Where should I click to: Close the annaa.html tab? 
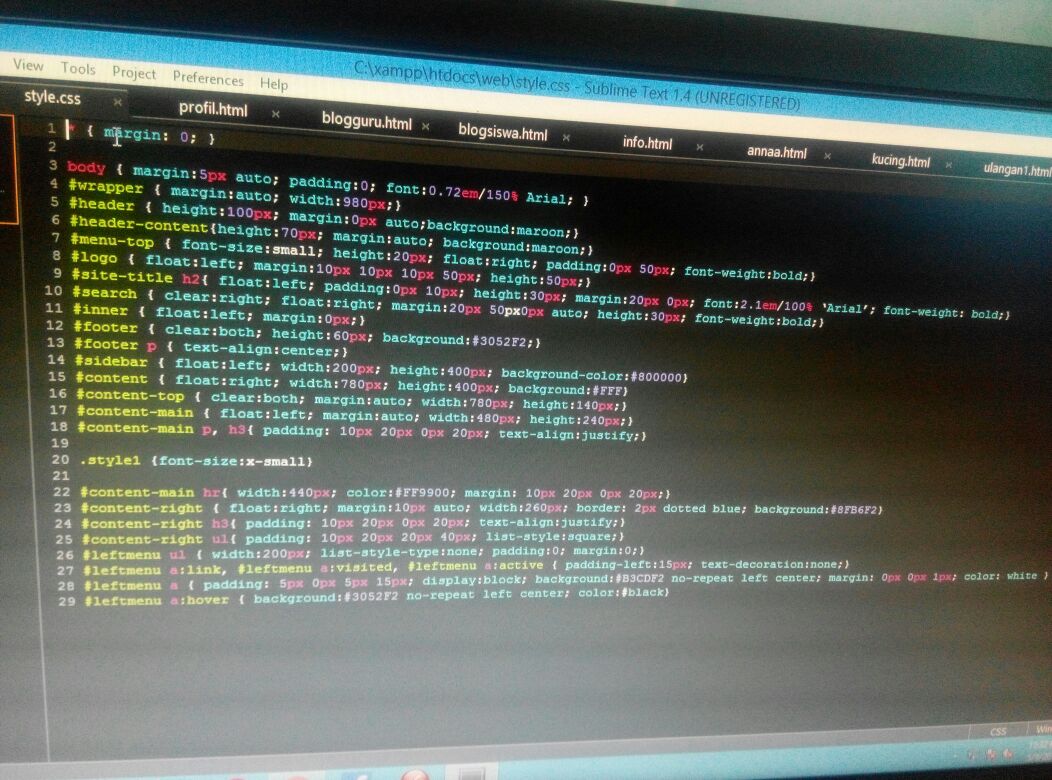click(x=827, y=156)
